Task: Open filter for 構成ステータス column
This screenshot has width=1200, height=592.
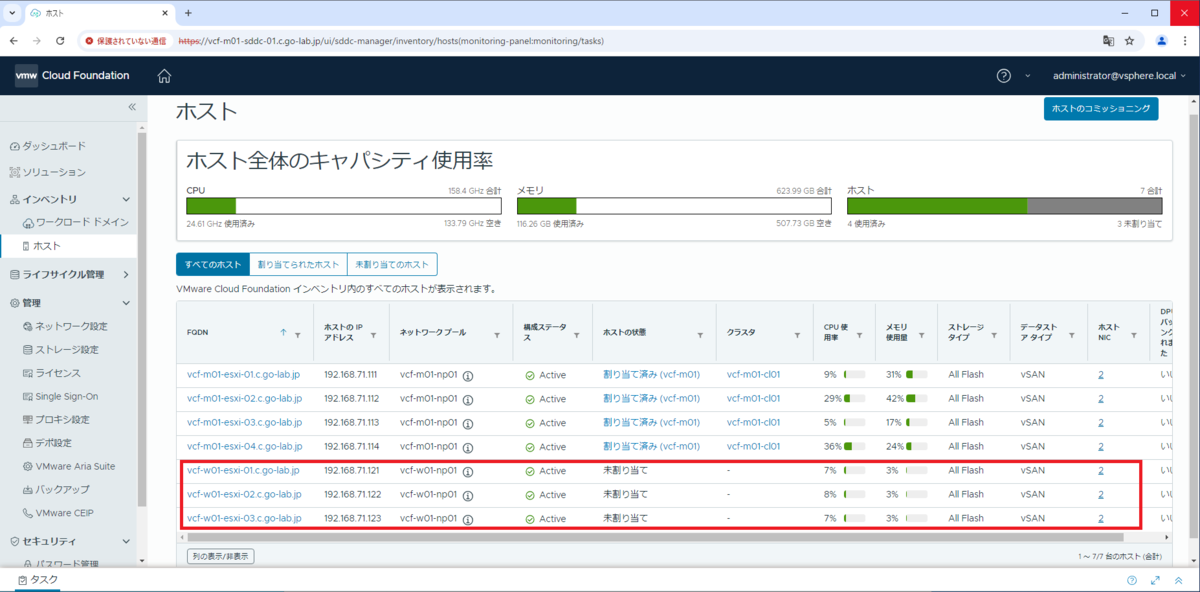Action: pos(579,335)
